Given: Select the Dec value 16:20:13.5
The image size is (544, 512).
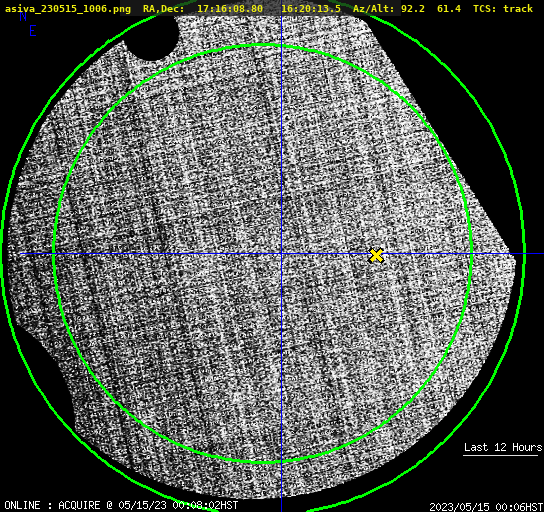Looking at the screenshot, I should [x=311, y=9].
